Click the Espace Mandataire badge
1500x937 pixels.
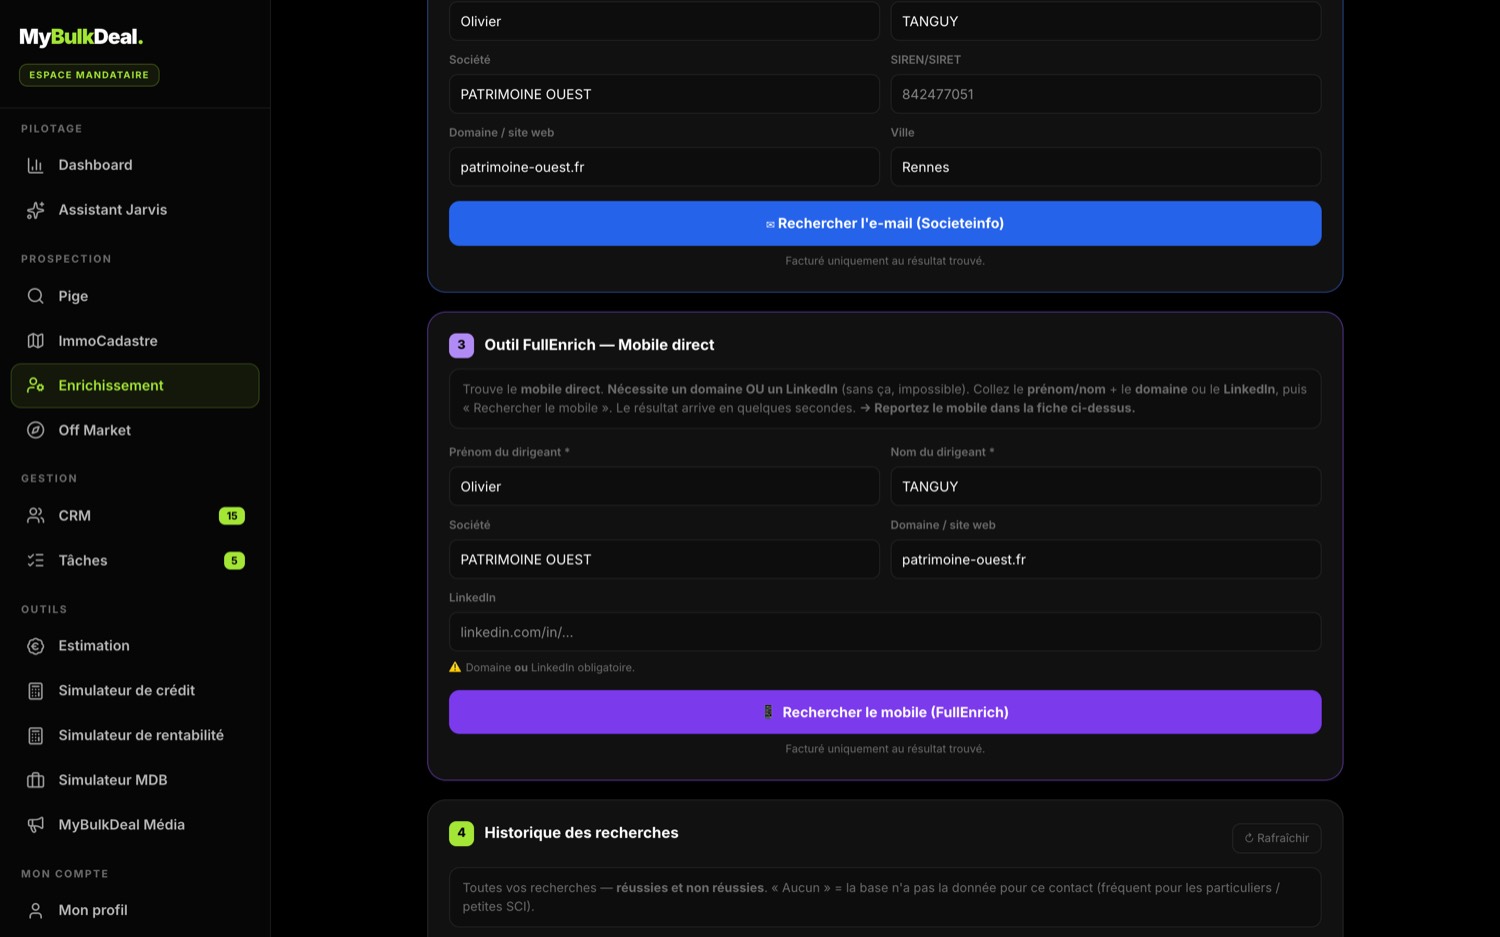pyautogui.click(x=89, y=75)
